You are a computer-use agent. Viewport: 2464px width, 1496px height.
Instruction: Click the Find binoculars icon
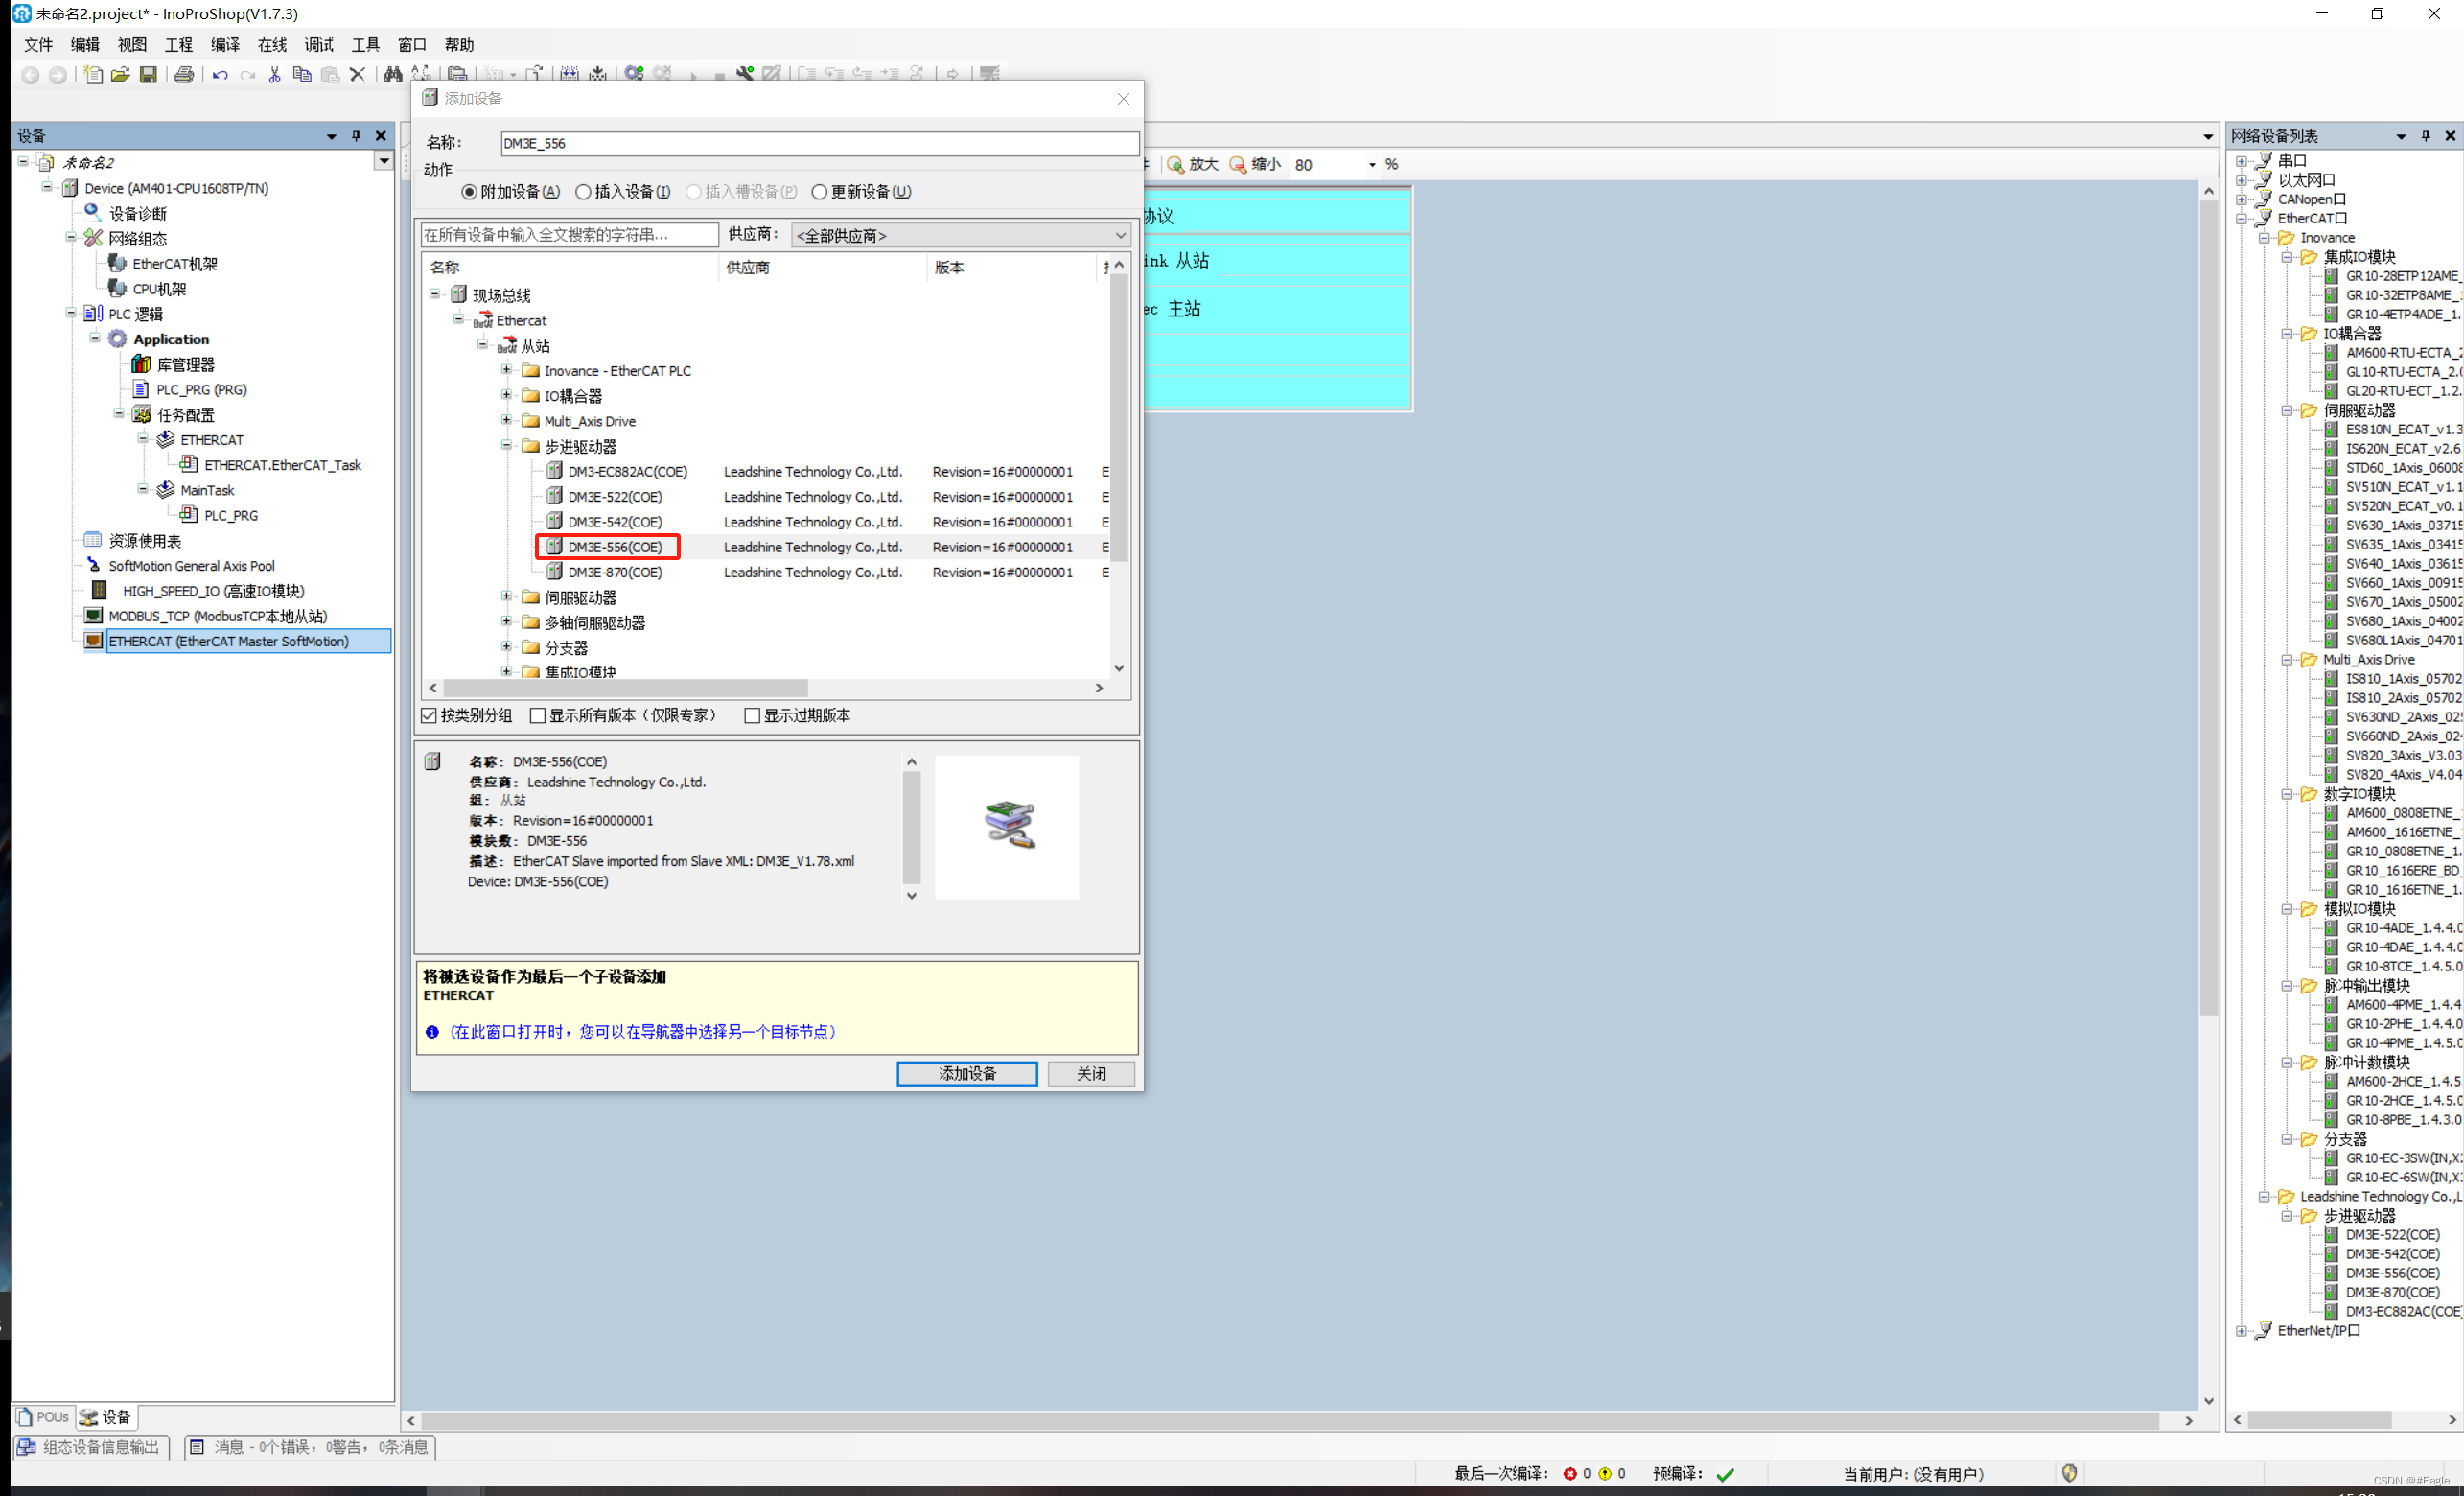pyautogui.click(x=393, y=75)
